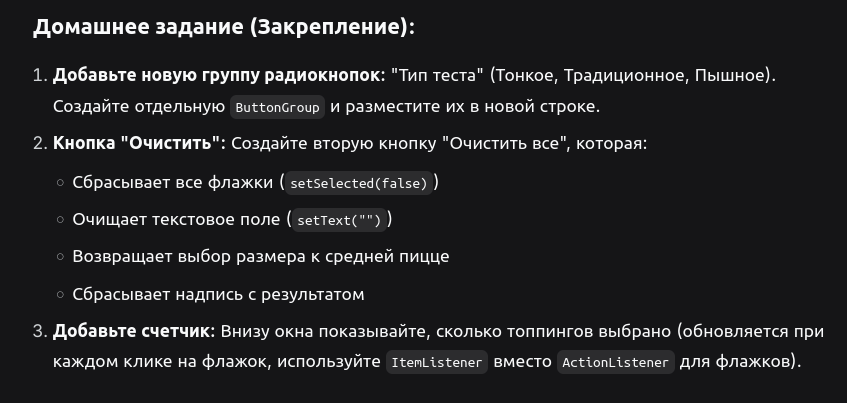Click the ActionListener code snippet

(616, 362)
